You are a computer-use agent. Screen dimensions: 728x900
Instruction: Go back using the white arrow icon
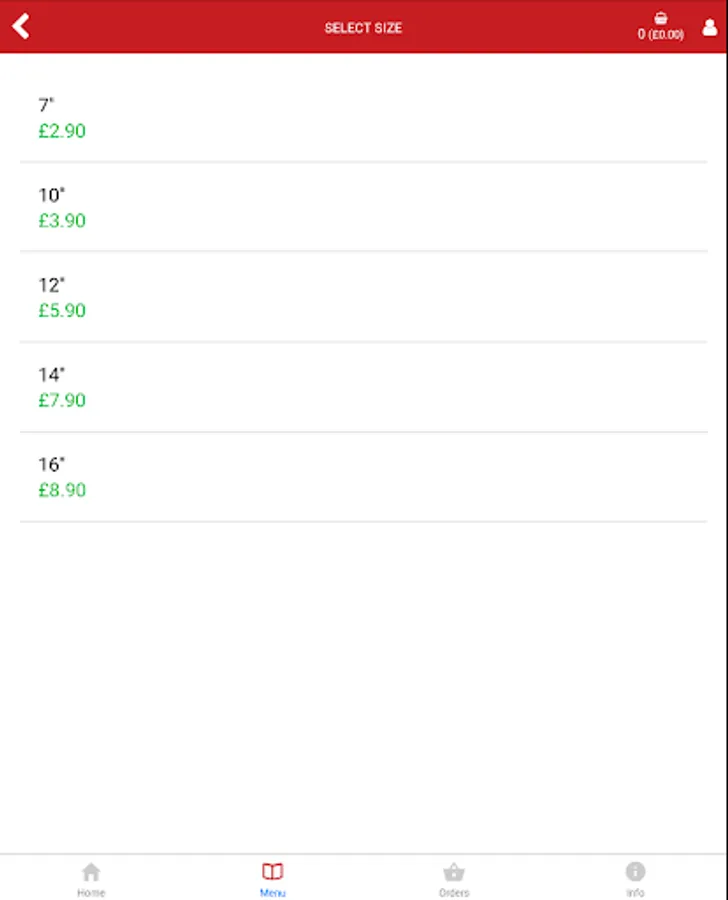pos(21,26)
